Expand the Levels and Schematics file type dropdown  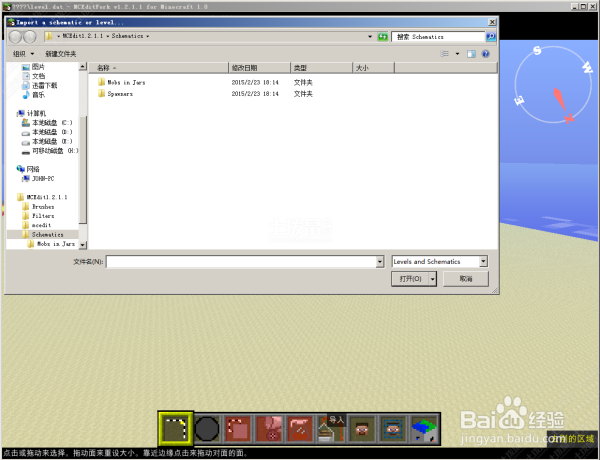(483, 261)
